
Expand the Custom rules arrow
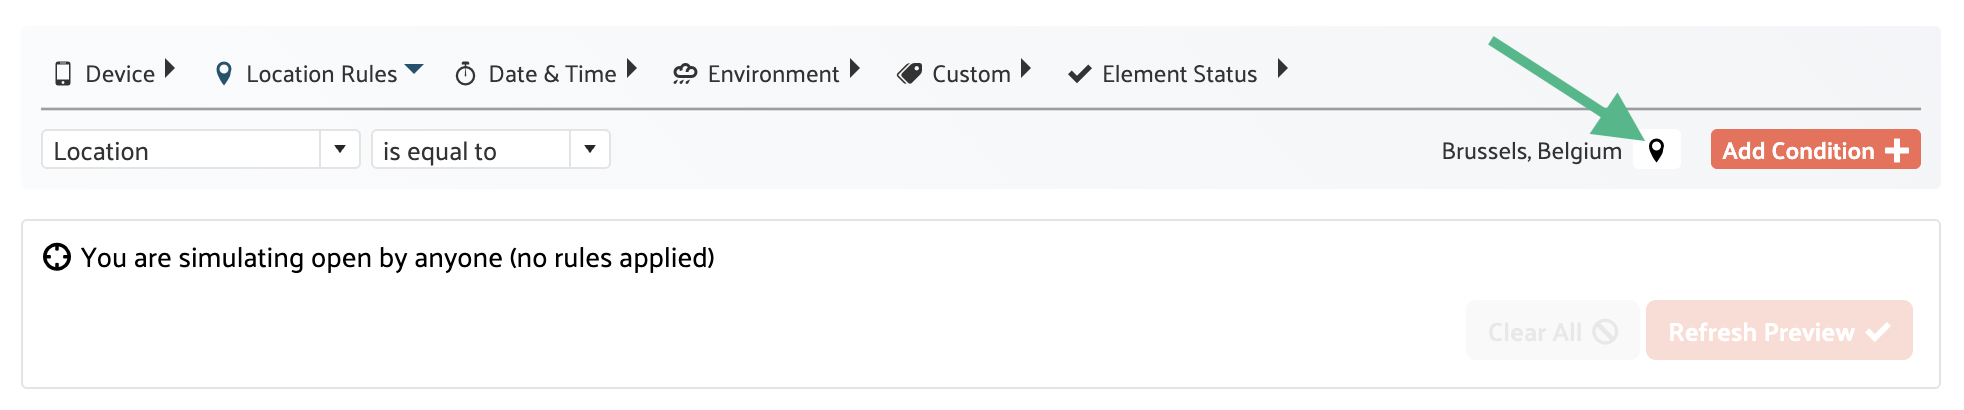[1026, 69]
